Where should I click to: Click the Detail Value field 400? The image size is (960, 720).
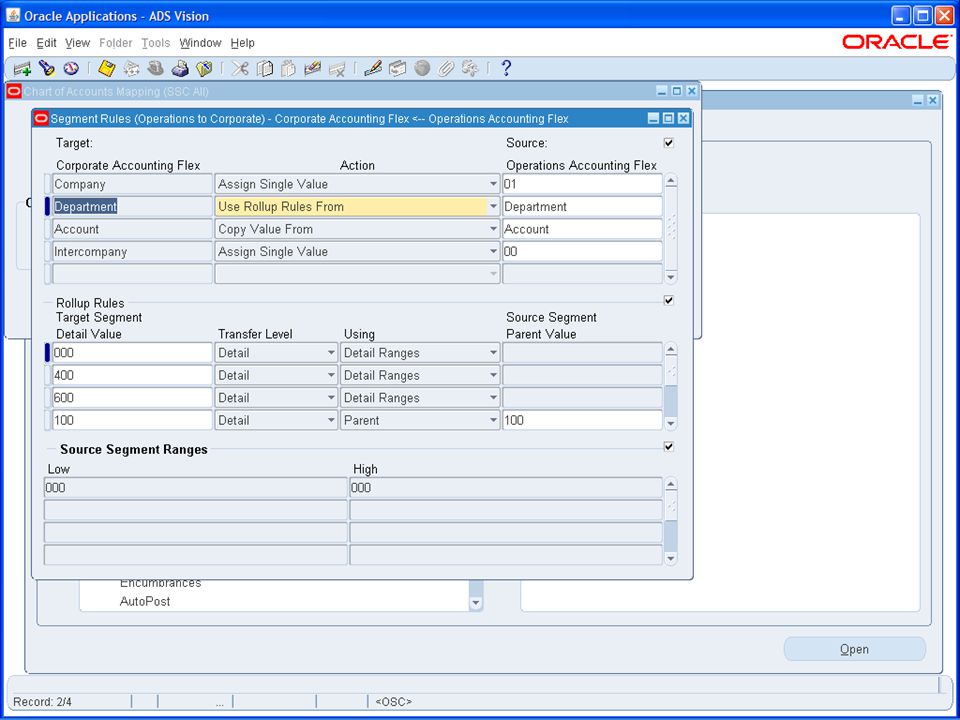[x=132, y=375]
